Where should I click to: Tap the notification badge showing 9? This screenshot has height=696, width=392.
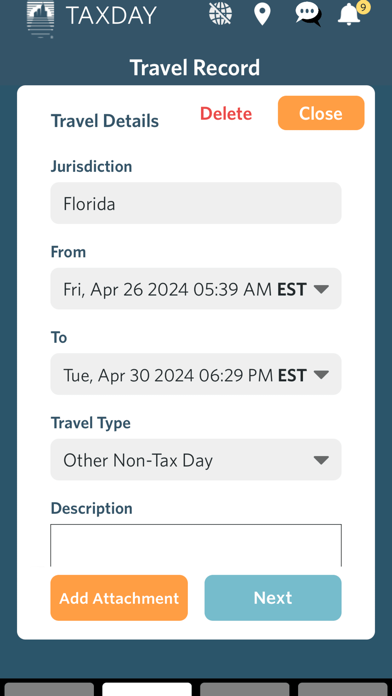(364, 7)
